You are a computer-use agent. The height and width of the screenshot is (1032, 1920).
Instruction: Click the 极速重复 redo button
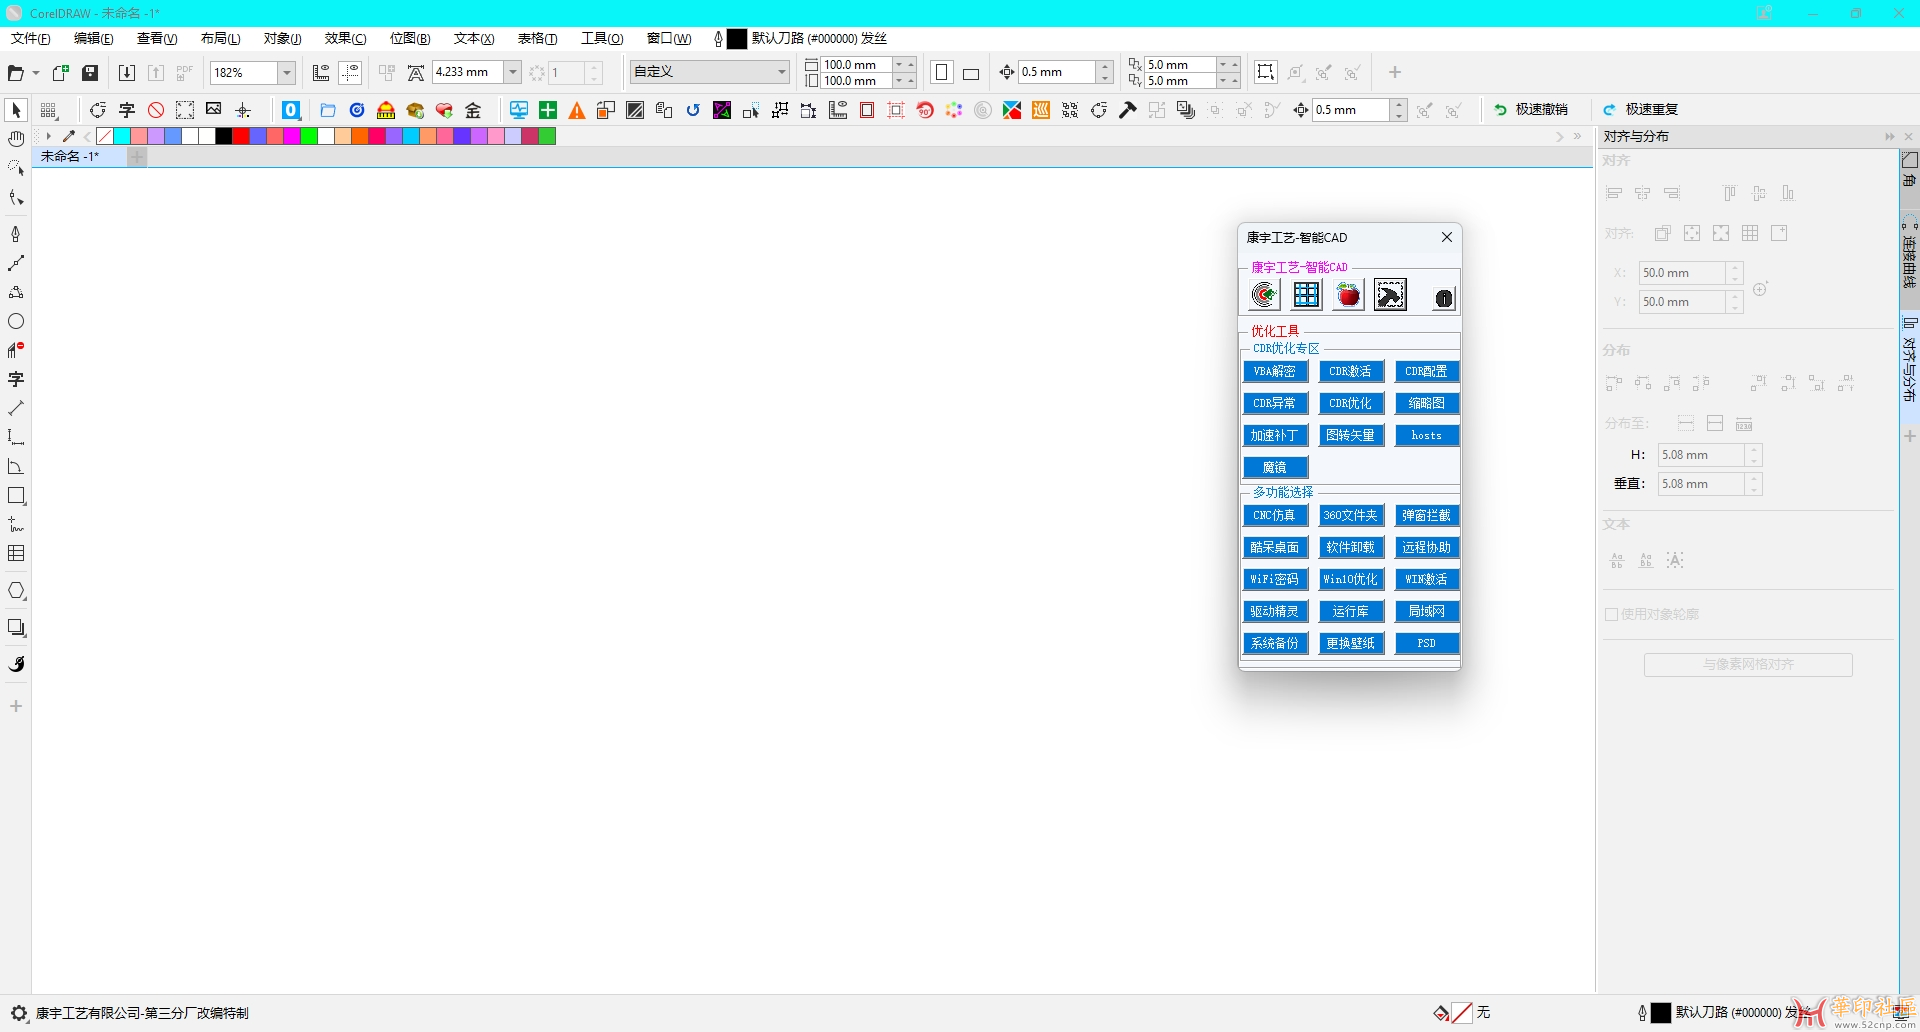coord(1641,110)
